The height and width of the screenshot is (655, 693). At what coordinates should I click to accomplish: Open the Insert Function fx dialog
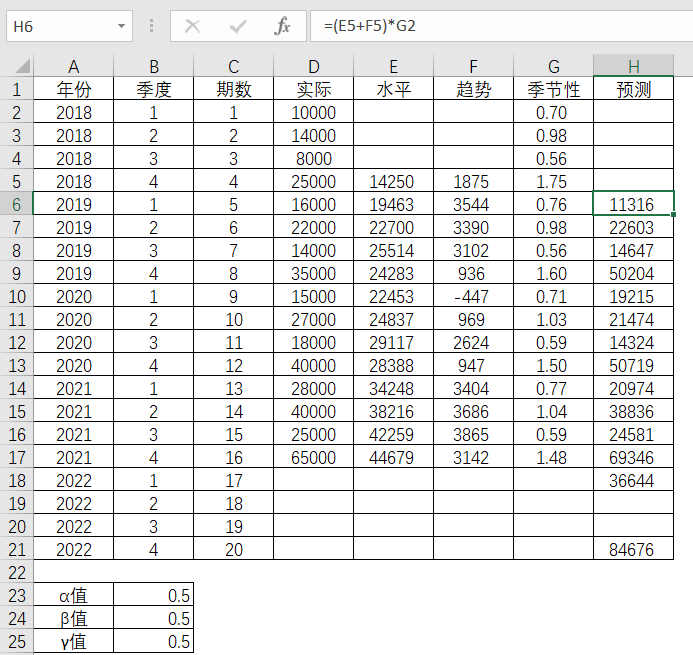283,26
